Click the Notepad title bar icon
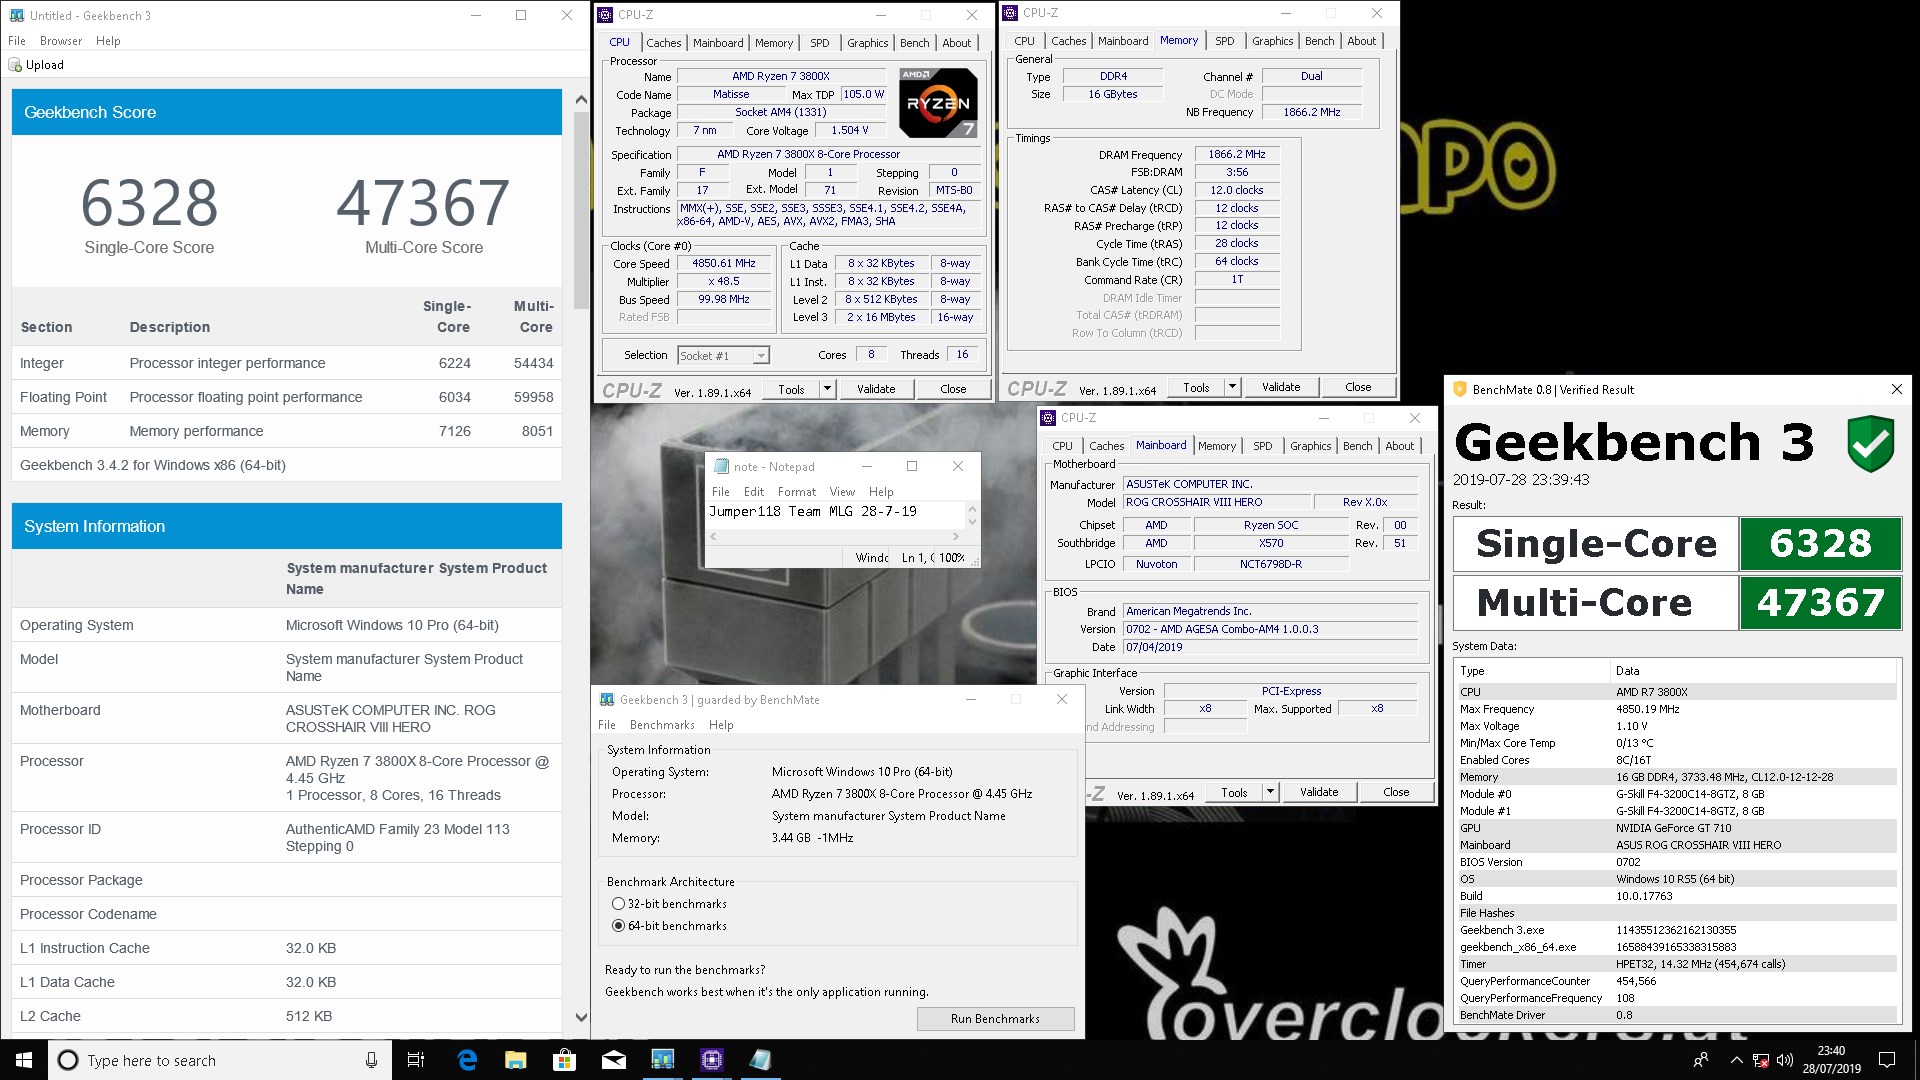The width and height of the screenshot is (1920, 1080). point(721,466)
